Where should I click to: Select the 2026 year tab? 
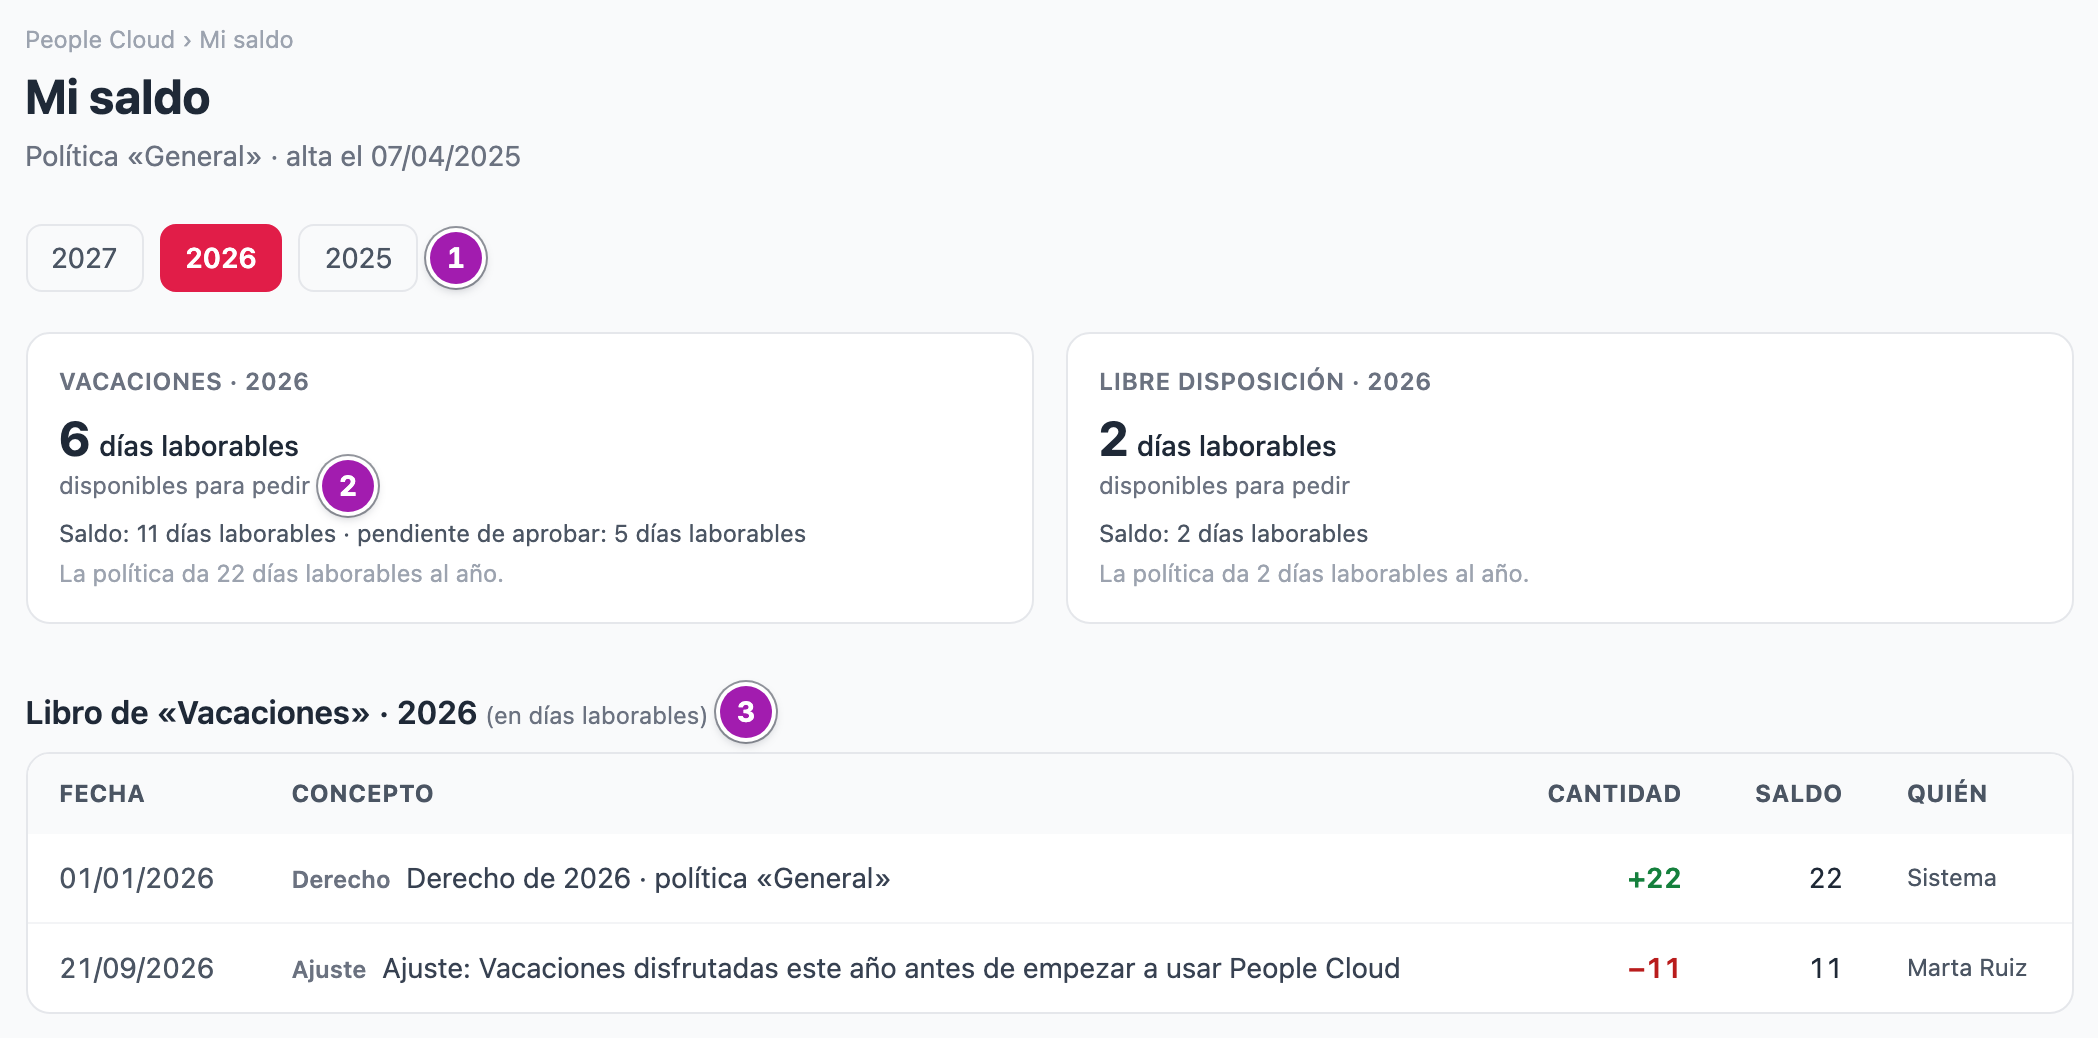221,258
